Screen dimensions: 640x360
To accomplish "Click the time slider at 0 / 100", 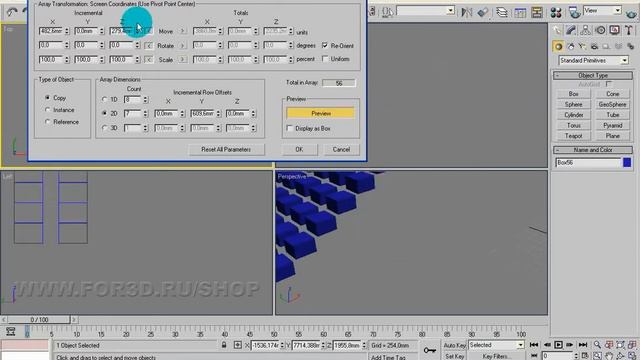I will (39, 320).
